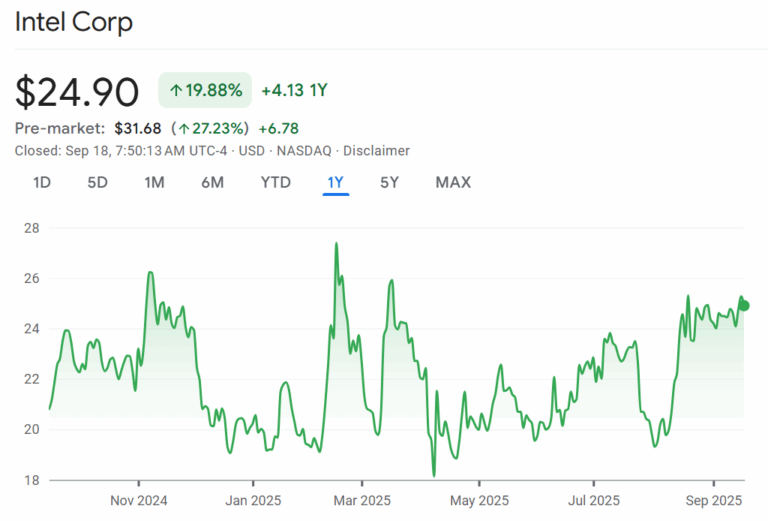Click the Mar 2025 axis label
Screen dimensions: 768x521
click(x=362, y=500)
